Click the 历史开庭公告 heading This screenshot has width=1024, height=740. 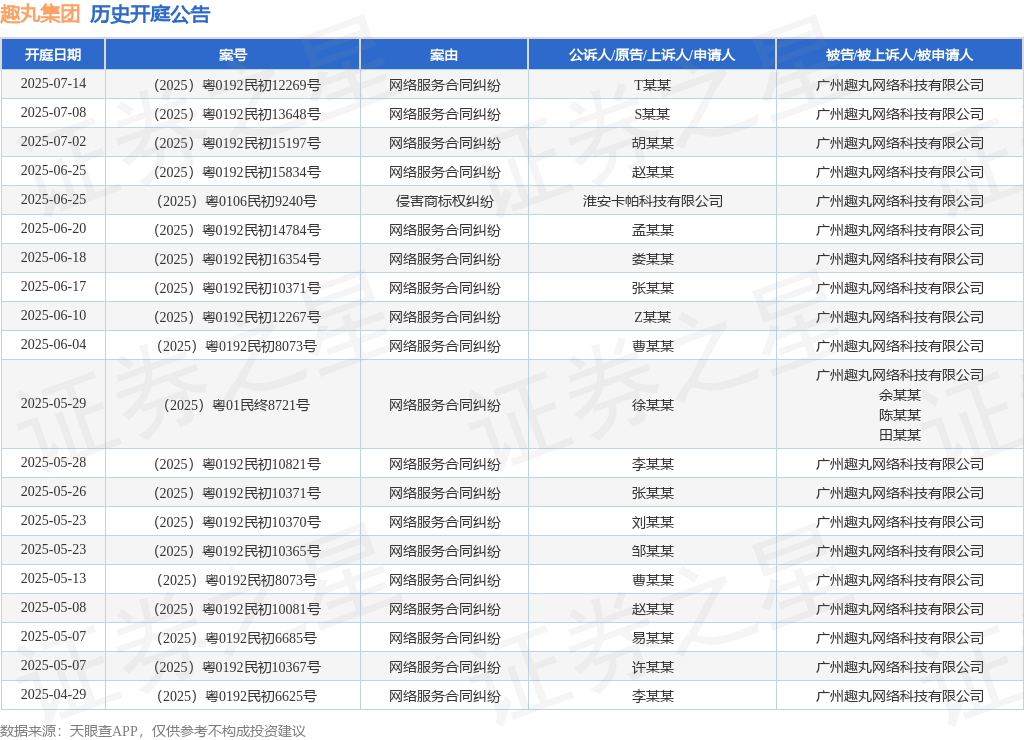click(150, 14)
